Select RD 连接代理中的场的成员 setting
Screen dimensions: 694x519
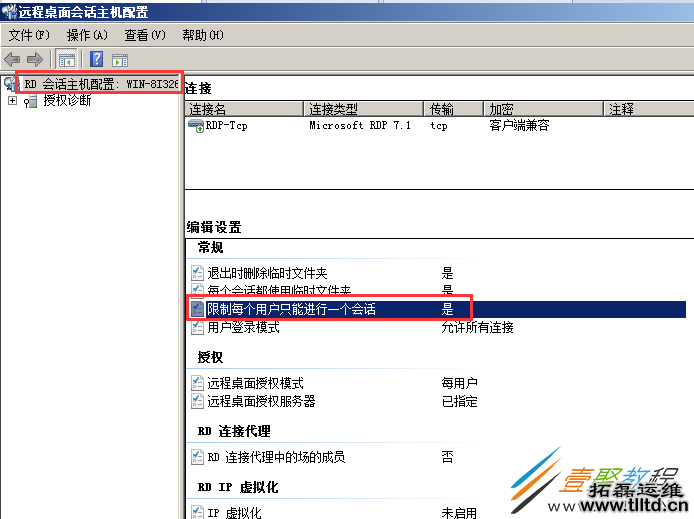(x=276, y=457)
